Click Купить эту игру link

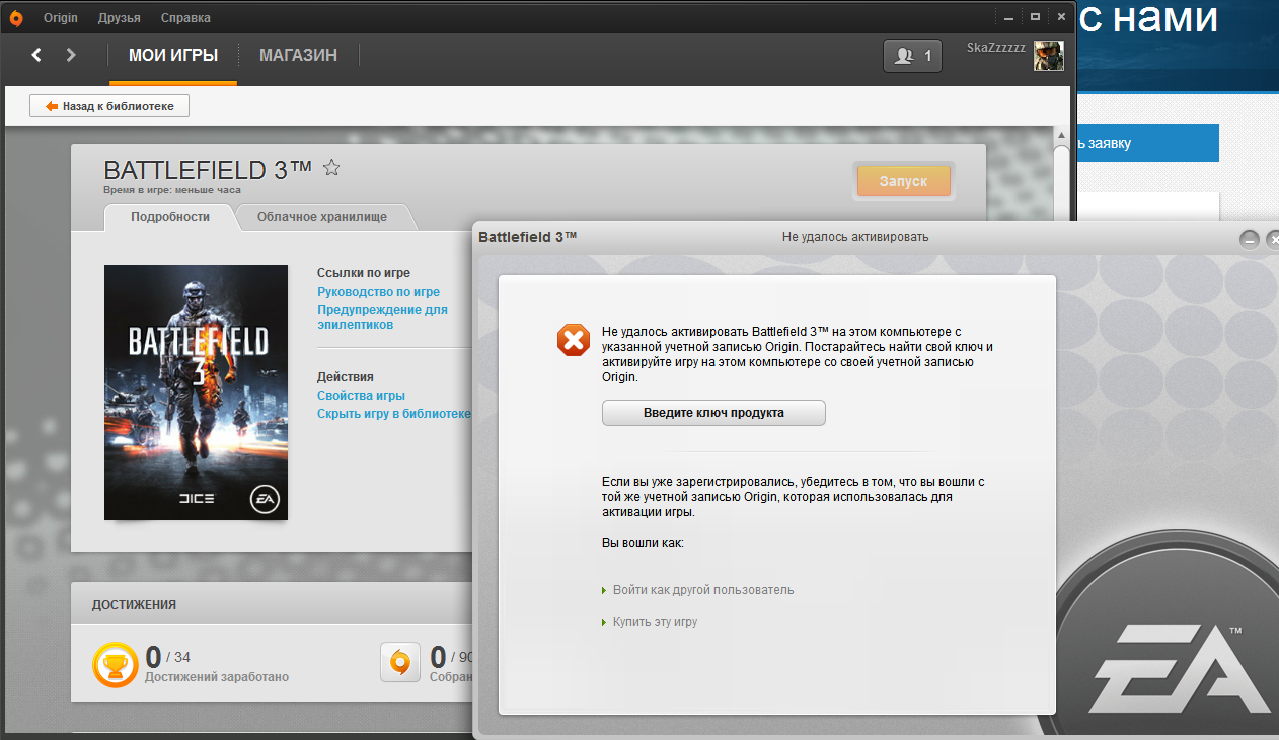point(655,622)
